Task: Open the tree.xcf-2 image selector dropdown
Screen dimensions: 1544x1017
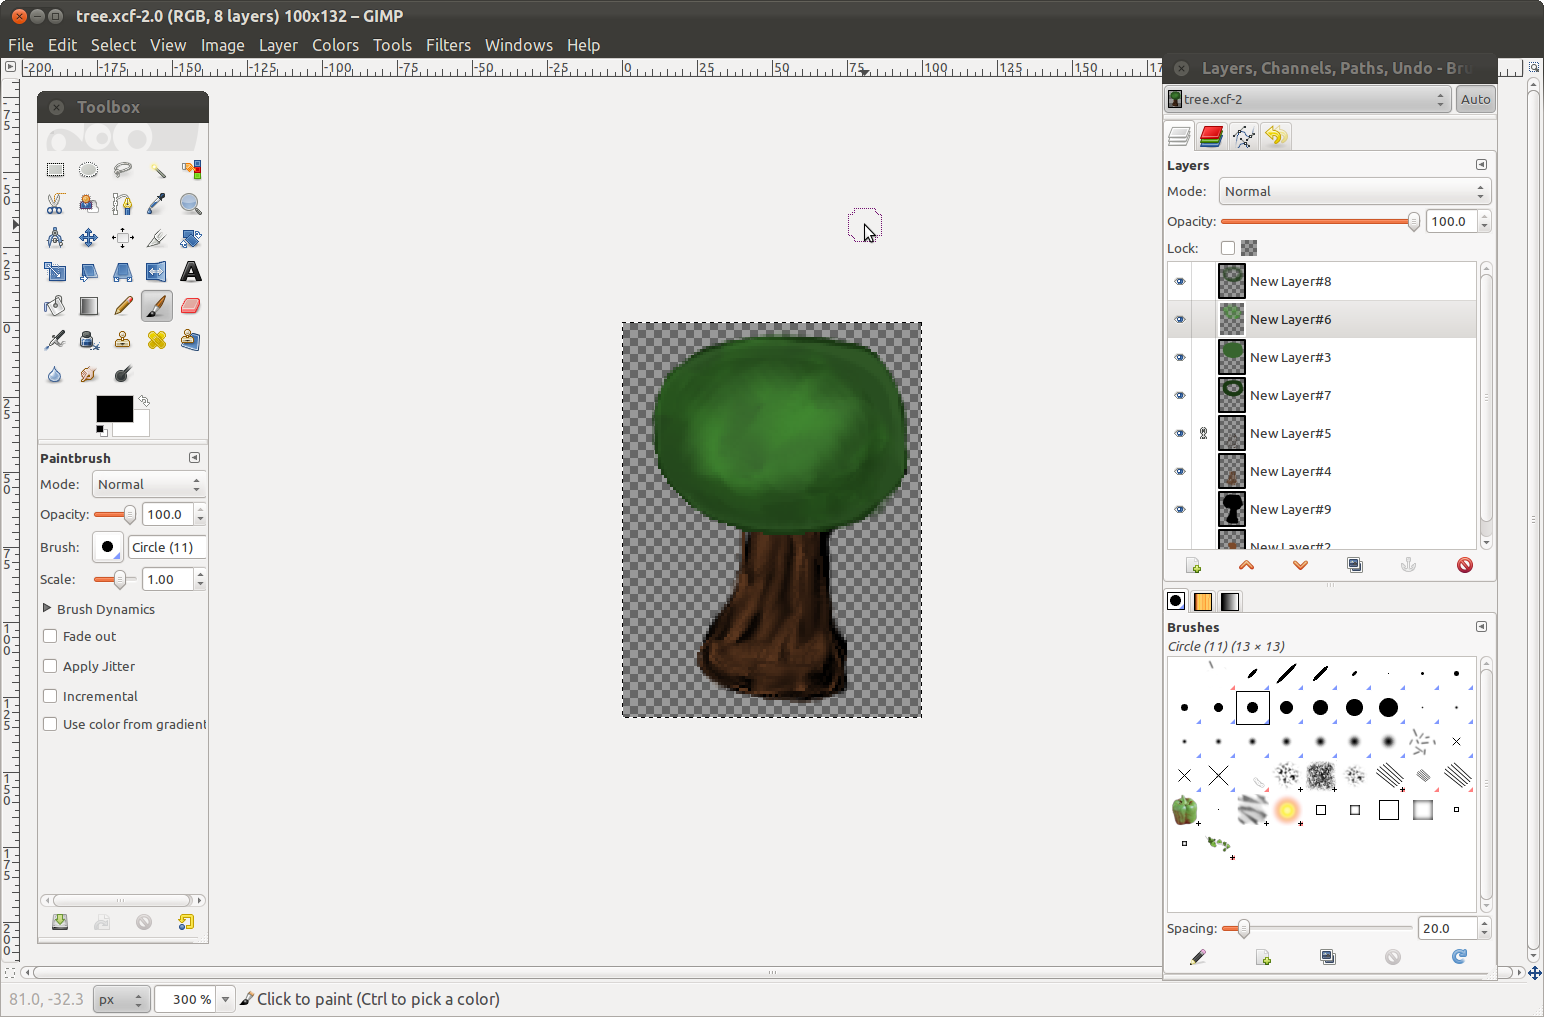Action: pyautogui.click(x=1308, y=99)
